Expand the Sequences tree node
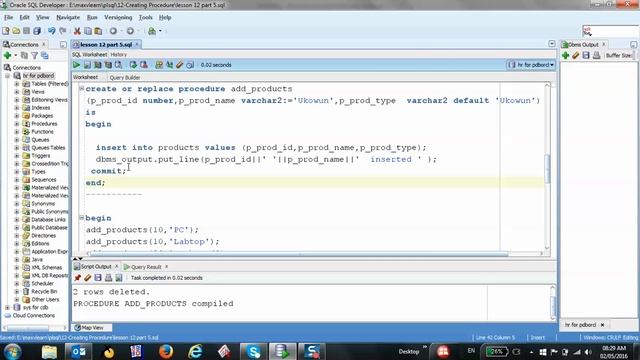 [17, 180]
